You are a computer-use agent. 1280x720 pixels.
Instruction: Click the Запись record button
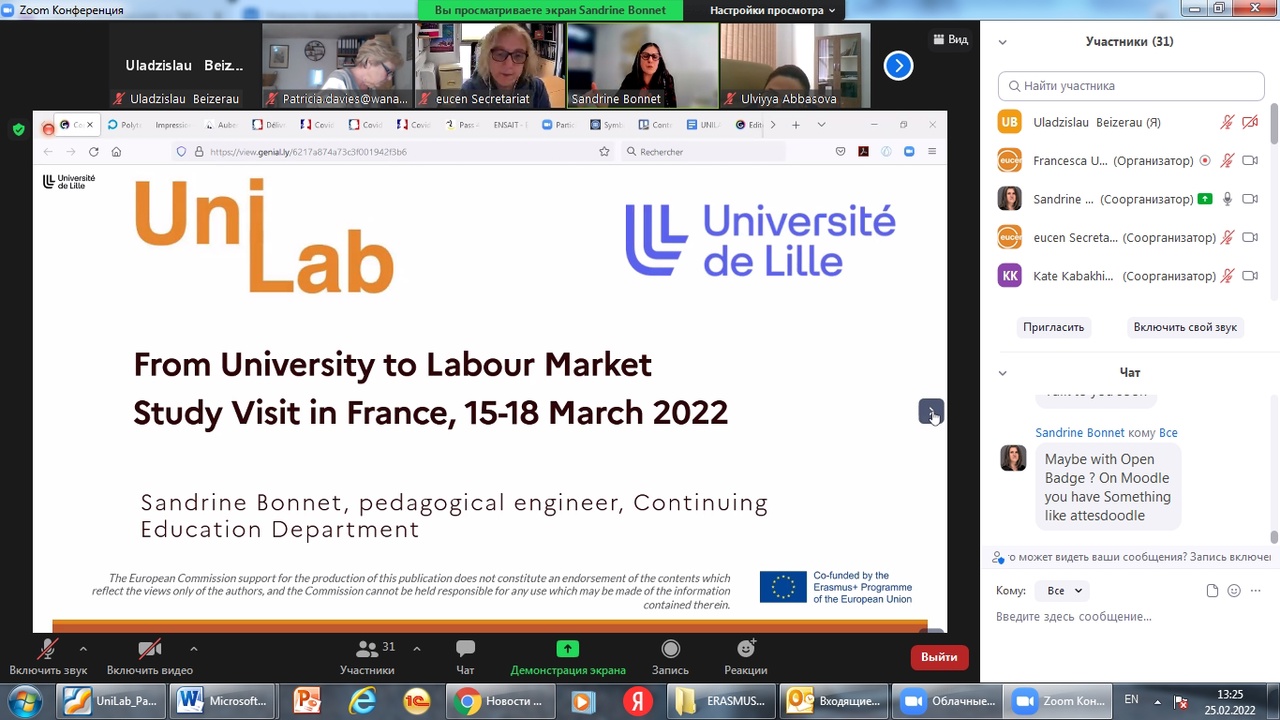[x=670, y=657]
